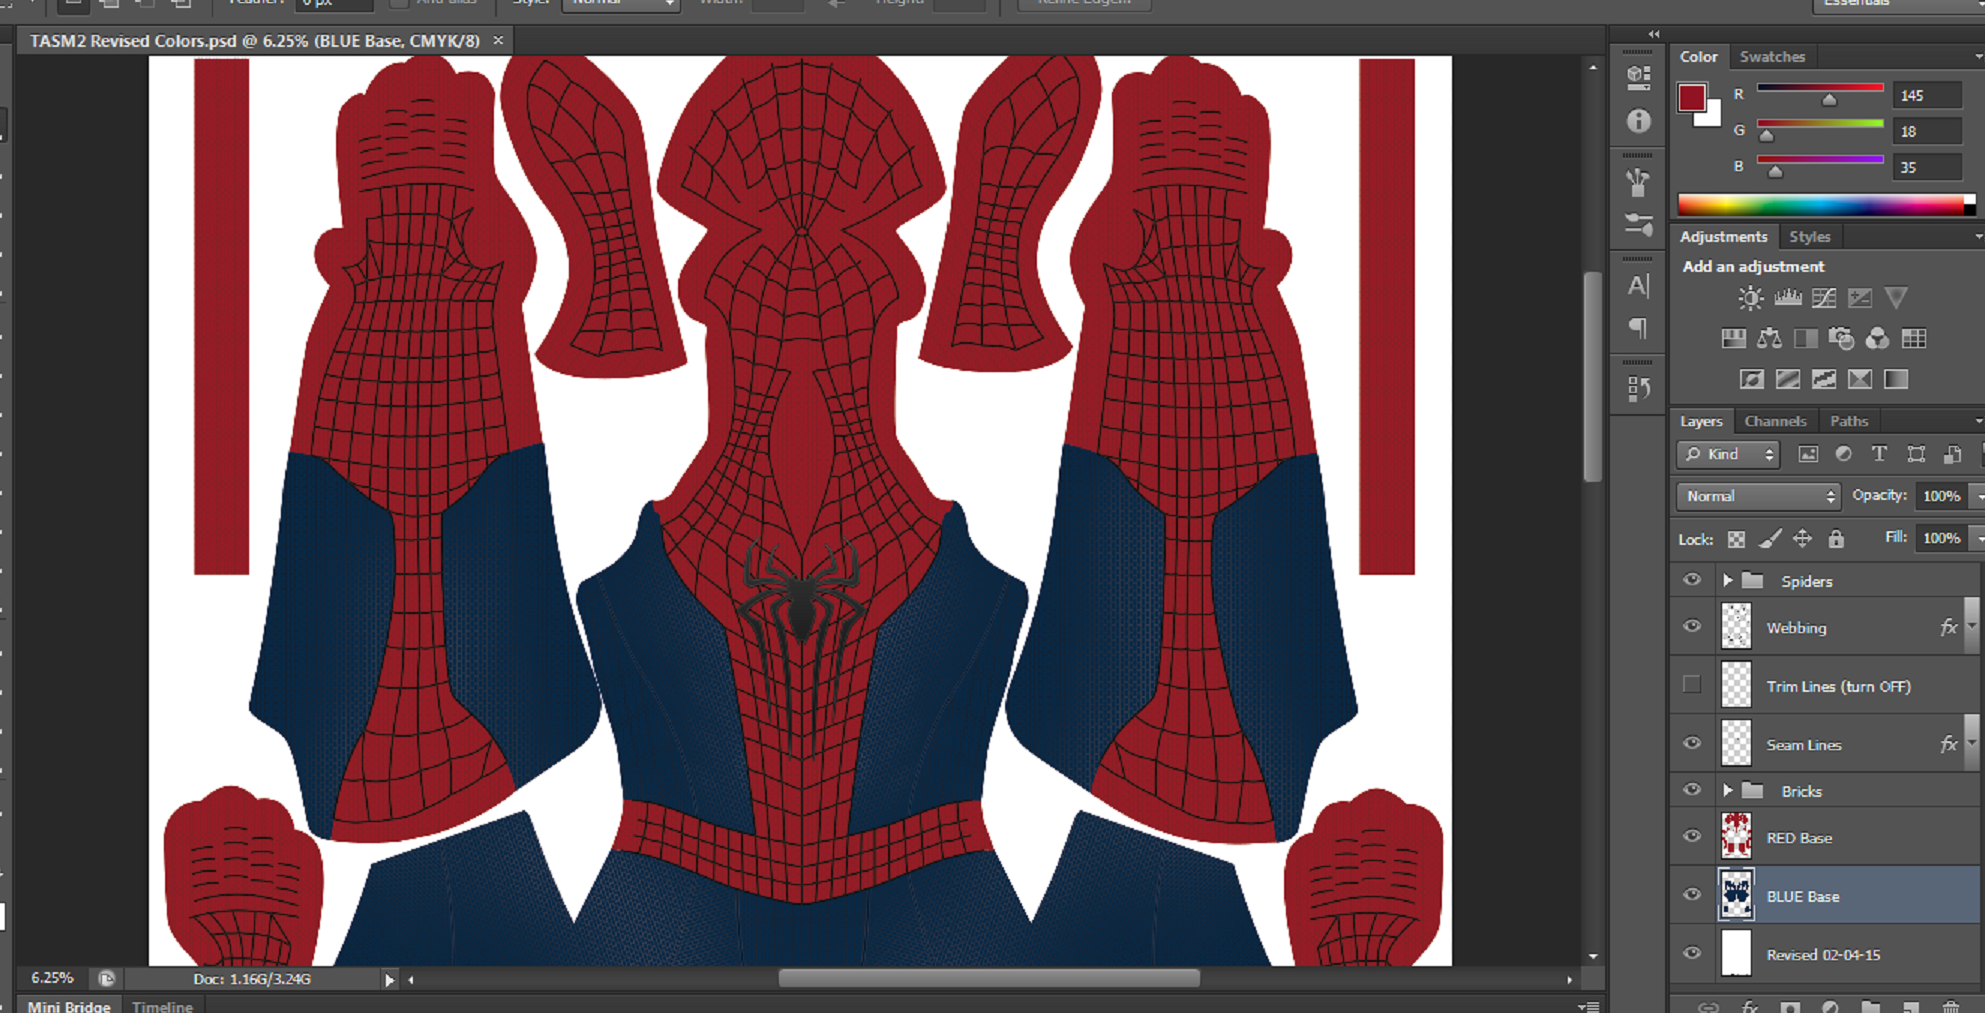
Task: Toggle lock transparent pixels
Action: point(1737,539)
